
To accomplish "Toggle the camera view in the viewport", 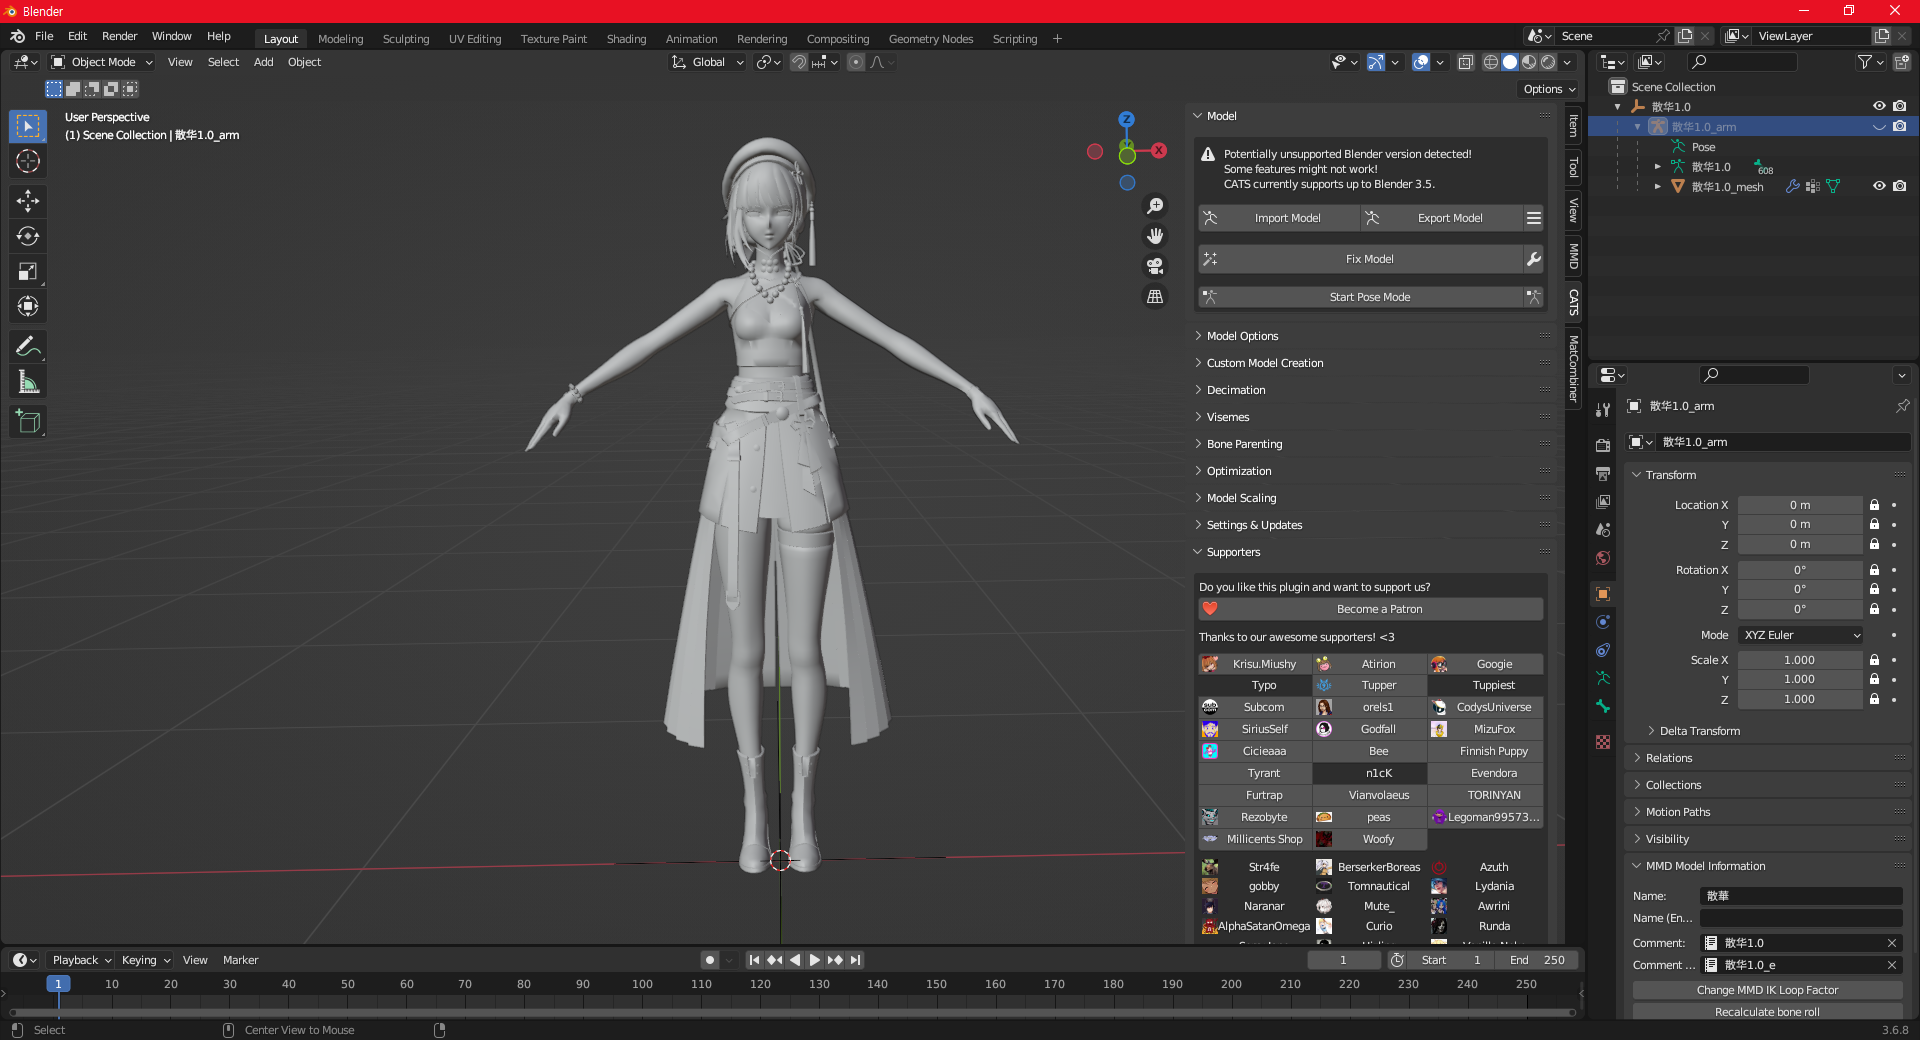I will pos(1155,266).
